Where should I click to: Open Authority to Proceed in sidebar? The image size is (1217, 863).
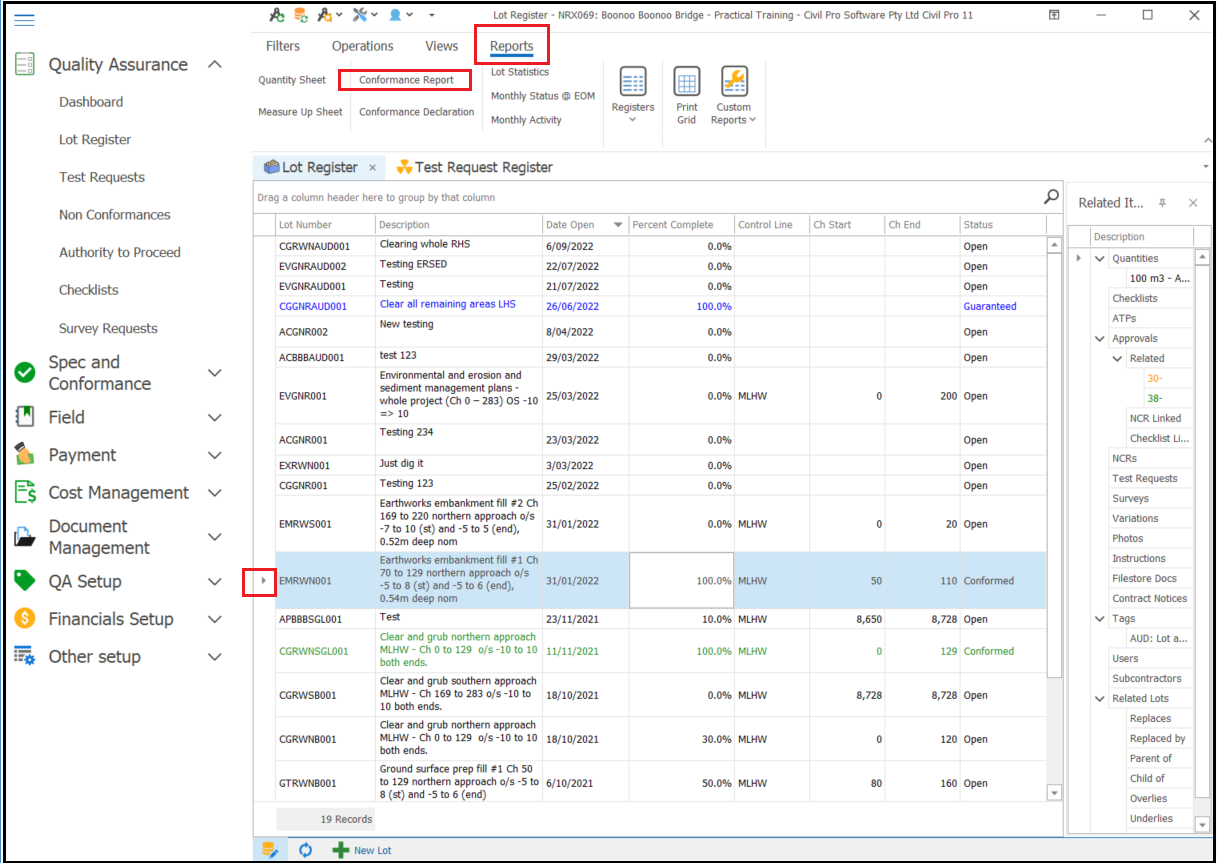pos(120,252)
